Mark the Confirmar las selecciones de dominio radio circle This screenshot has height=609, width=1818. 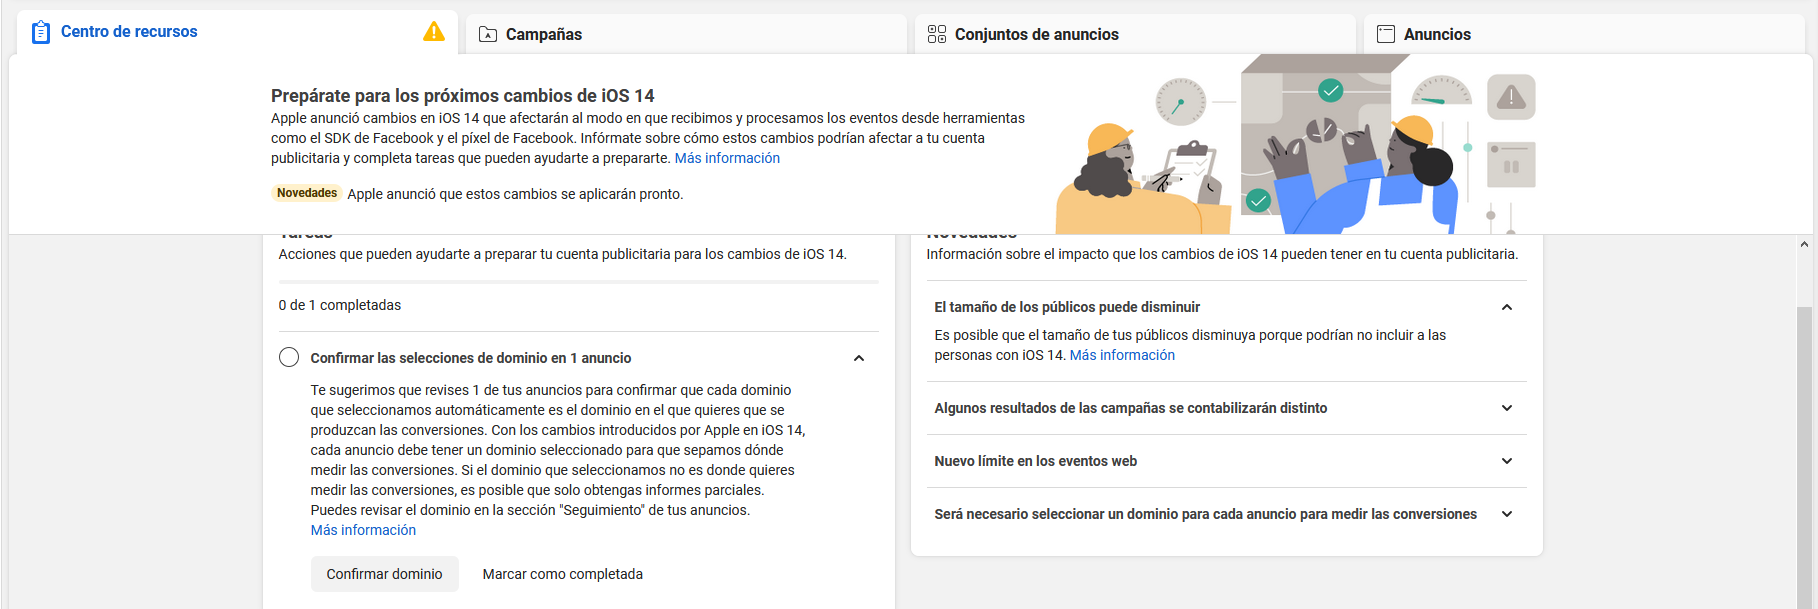(289, 357)
